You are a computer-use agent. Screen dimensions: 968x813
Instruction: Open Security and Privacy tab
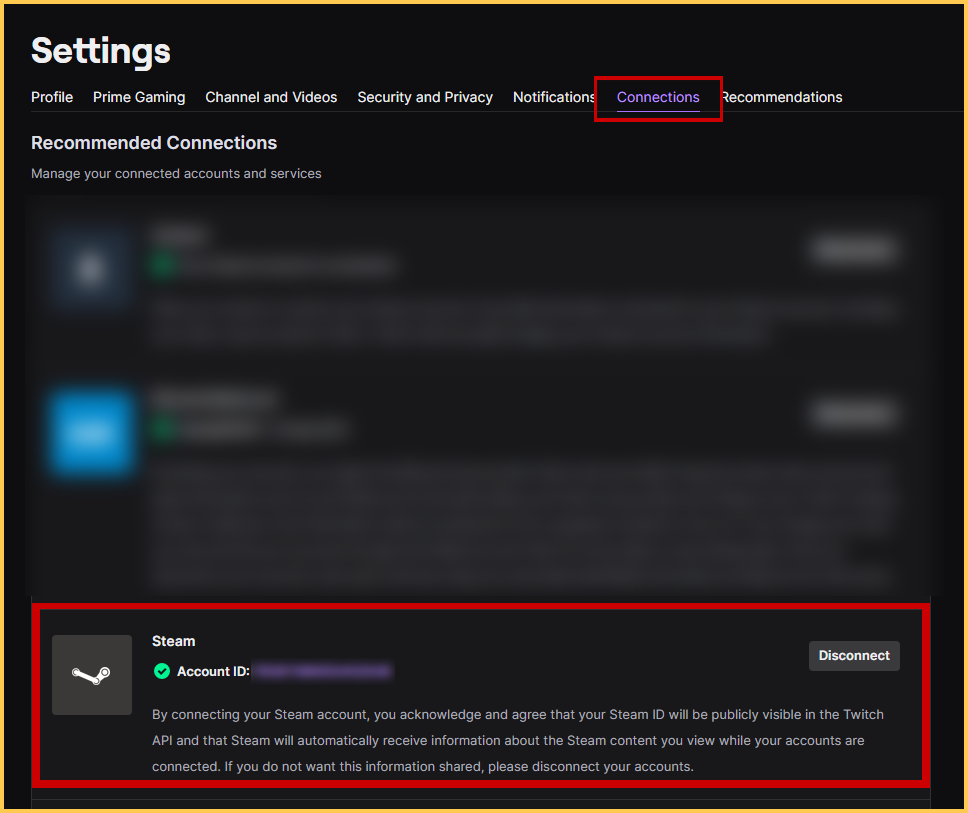tap(425, 97)
